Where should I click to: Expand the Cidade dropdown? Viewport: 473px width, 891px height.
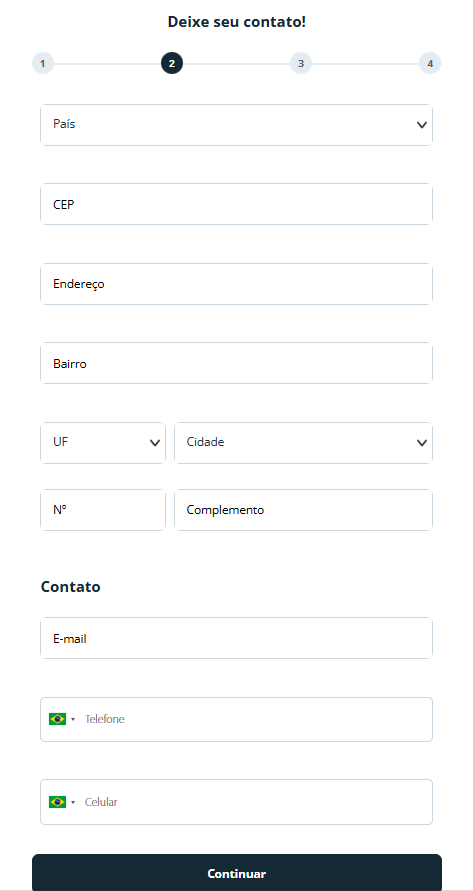[x=303, y=443]
